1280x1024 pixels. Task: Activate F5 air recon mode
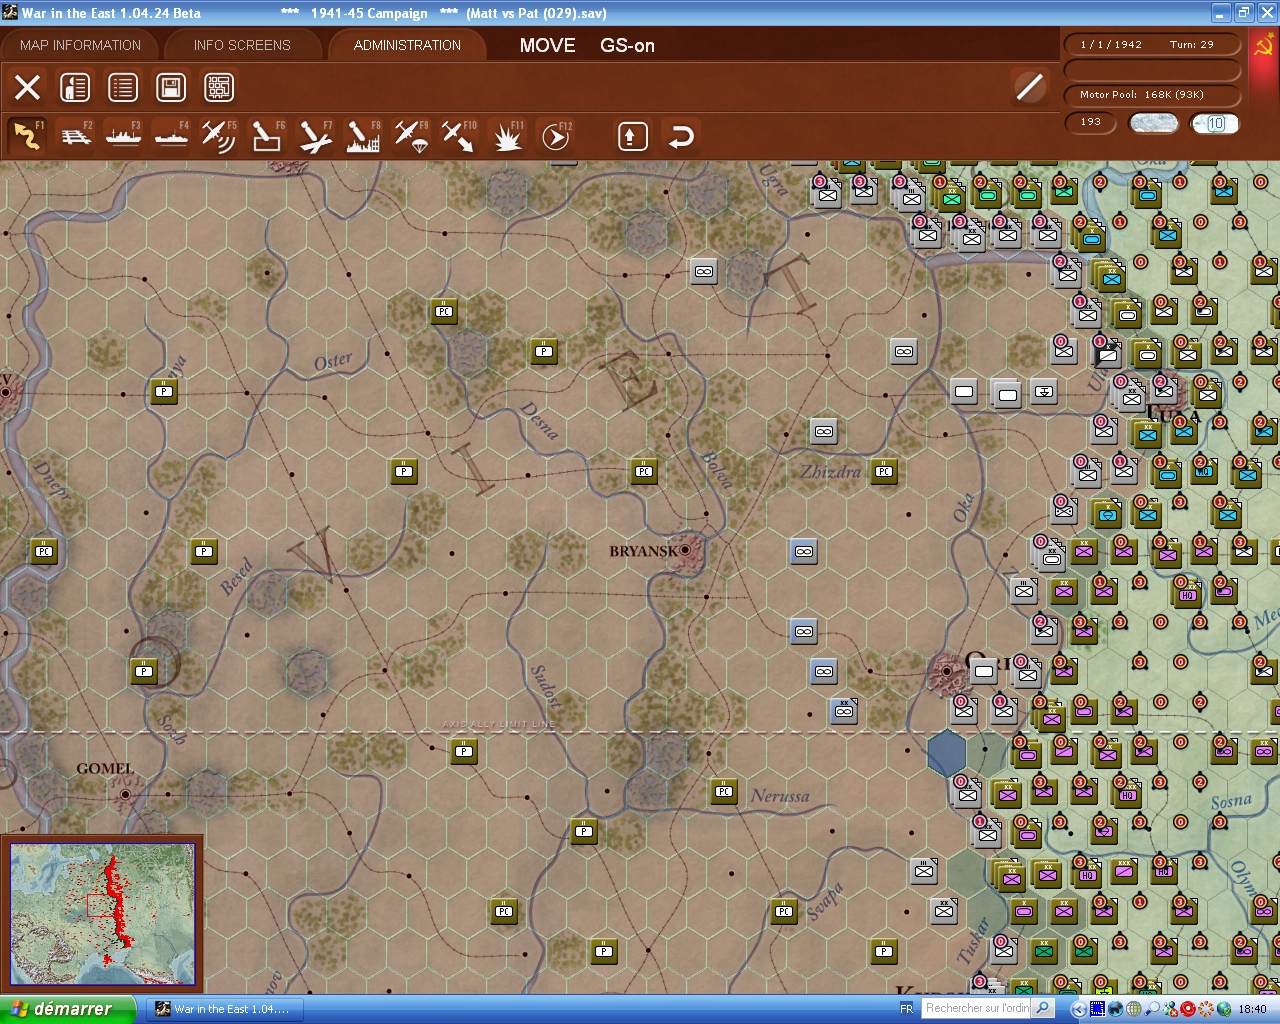pos(219,136)
